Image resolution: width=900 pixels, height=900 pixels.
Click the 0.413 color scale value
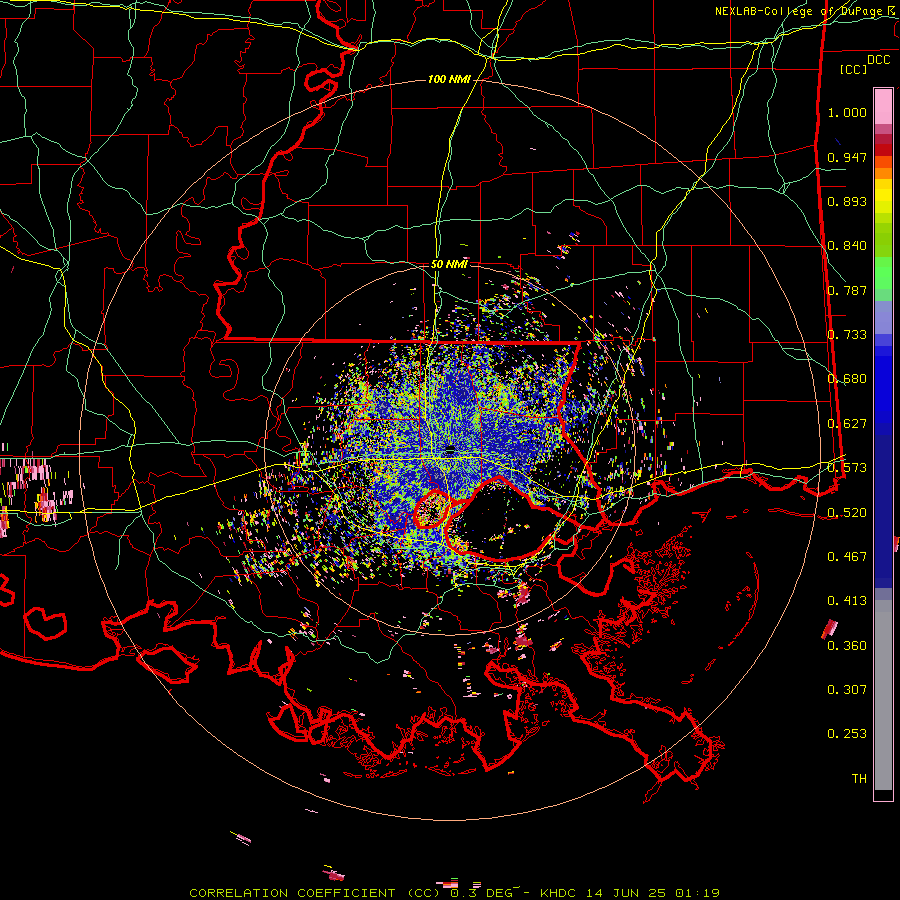tap(847, 601)
